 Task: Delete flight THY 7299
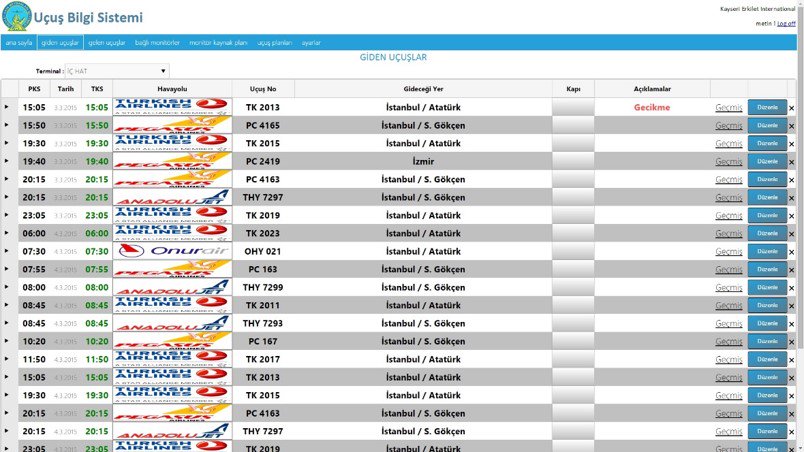point(791,288)
